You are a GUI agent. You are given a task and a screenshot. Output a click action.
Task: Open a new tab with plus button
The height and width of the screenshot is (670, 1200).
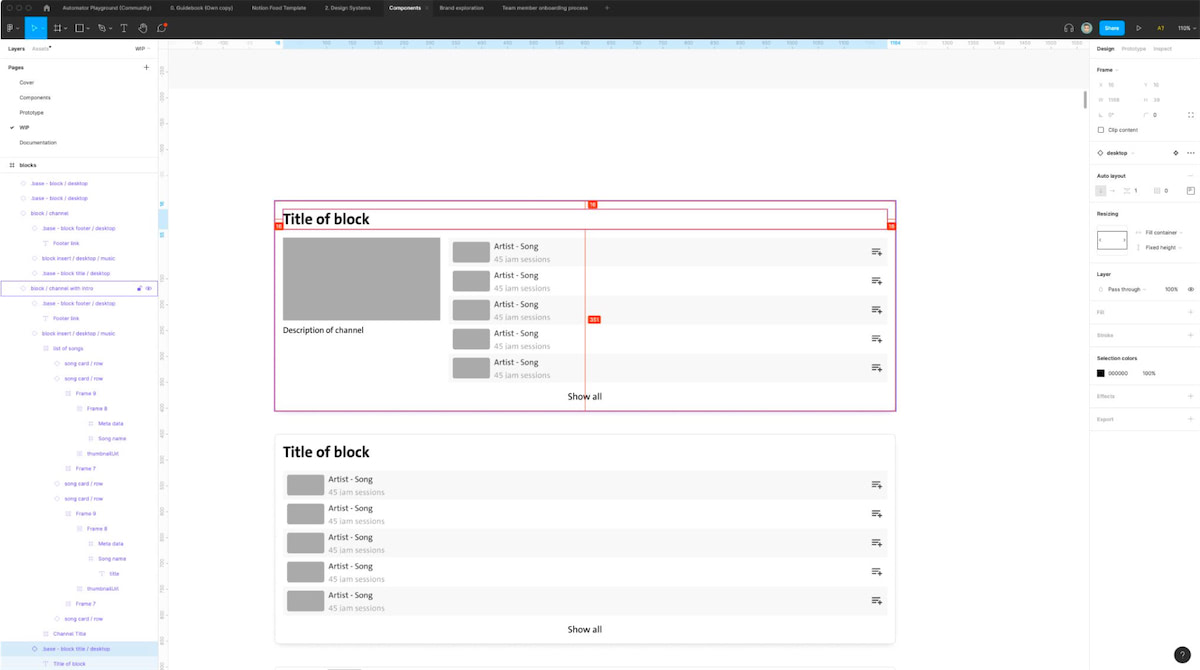coord(606,7)
